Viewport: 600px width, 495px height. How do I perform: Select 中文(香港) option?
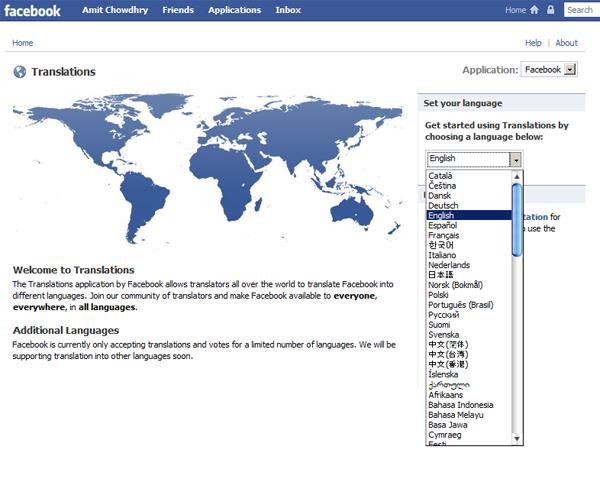tap(469, 365)
